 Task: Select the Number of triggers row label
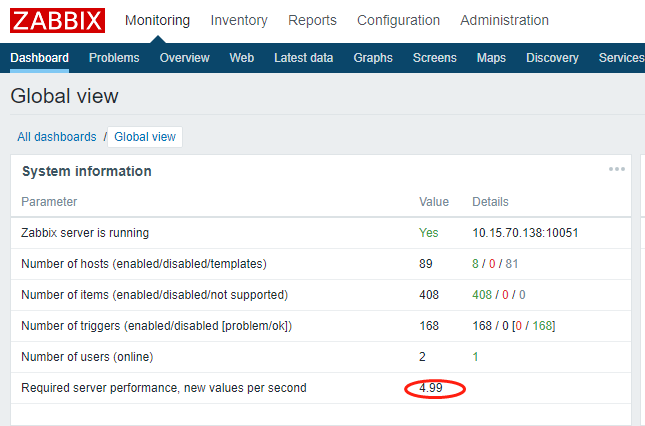tap(157, 326)
